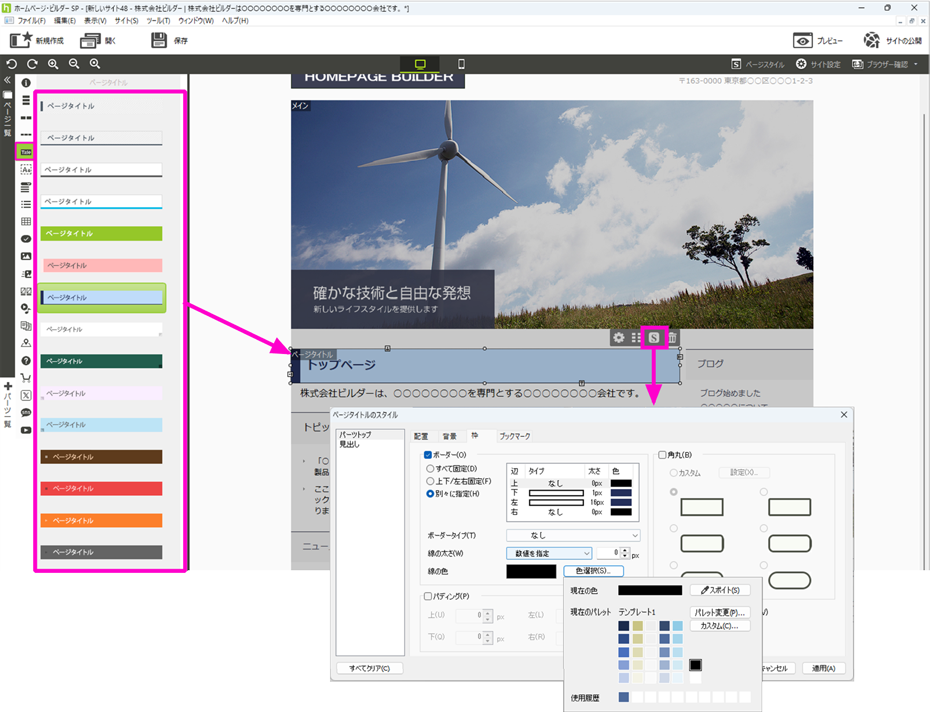Click the サイトの公開 publish icon
930x712 pixels.
tap(871, 40)
